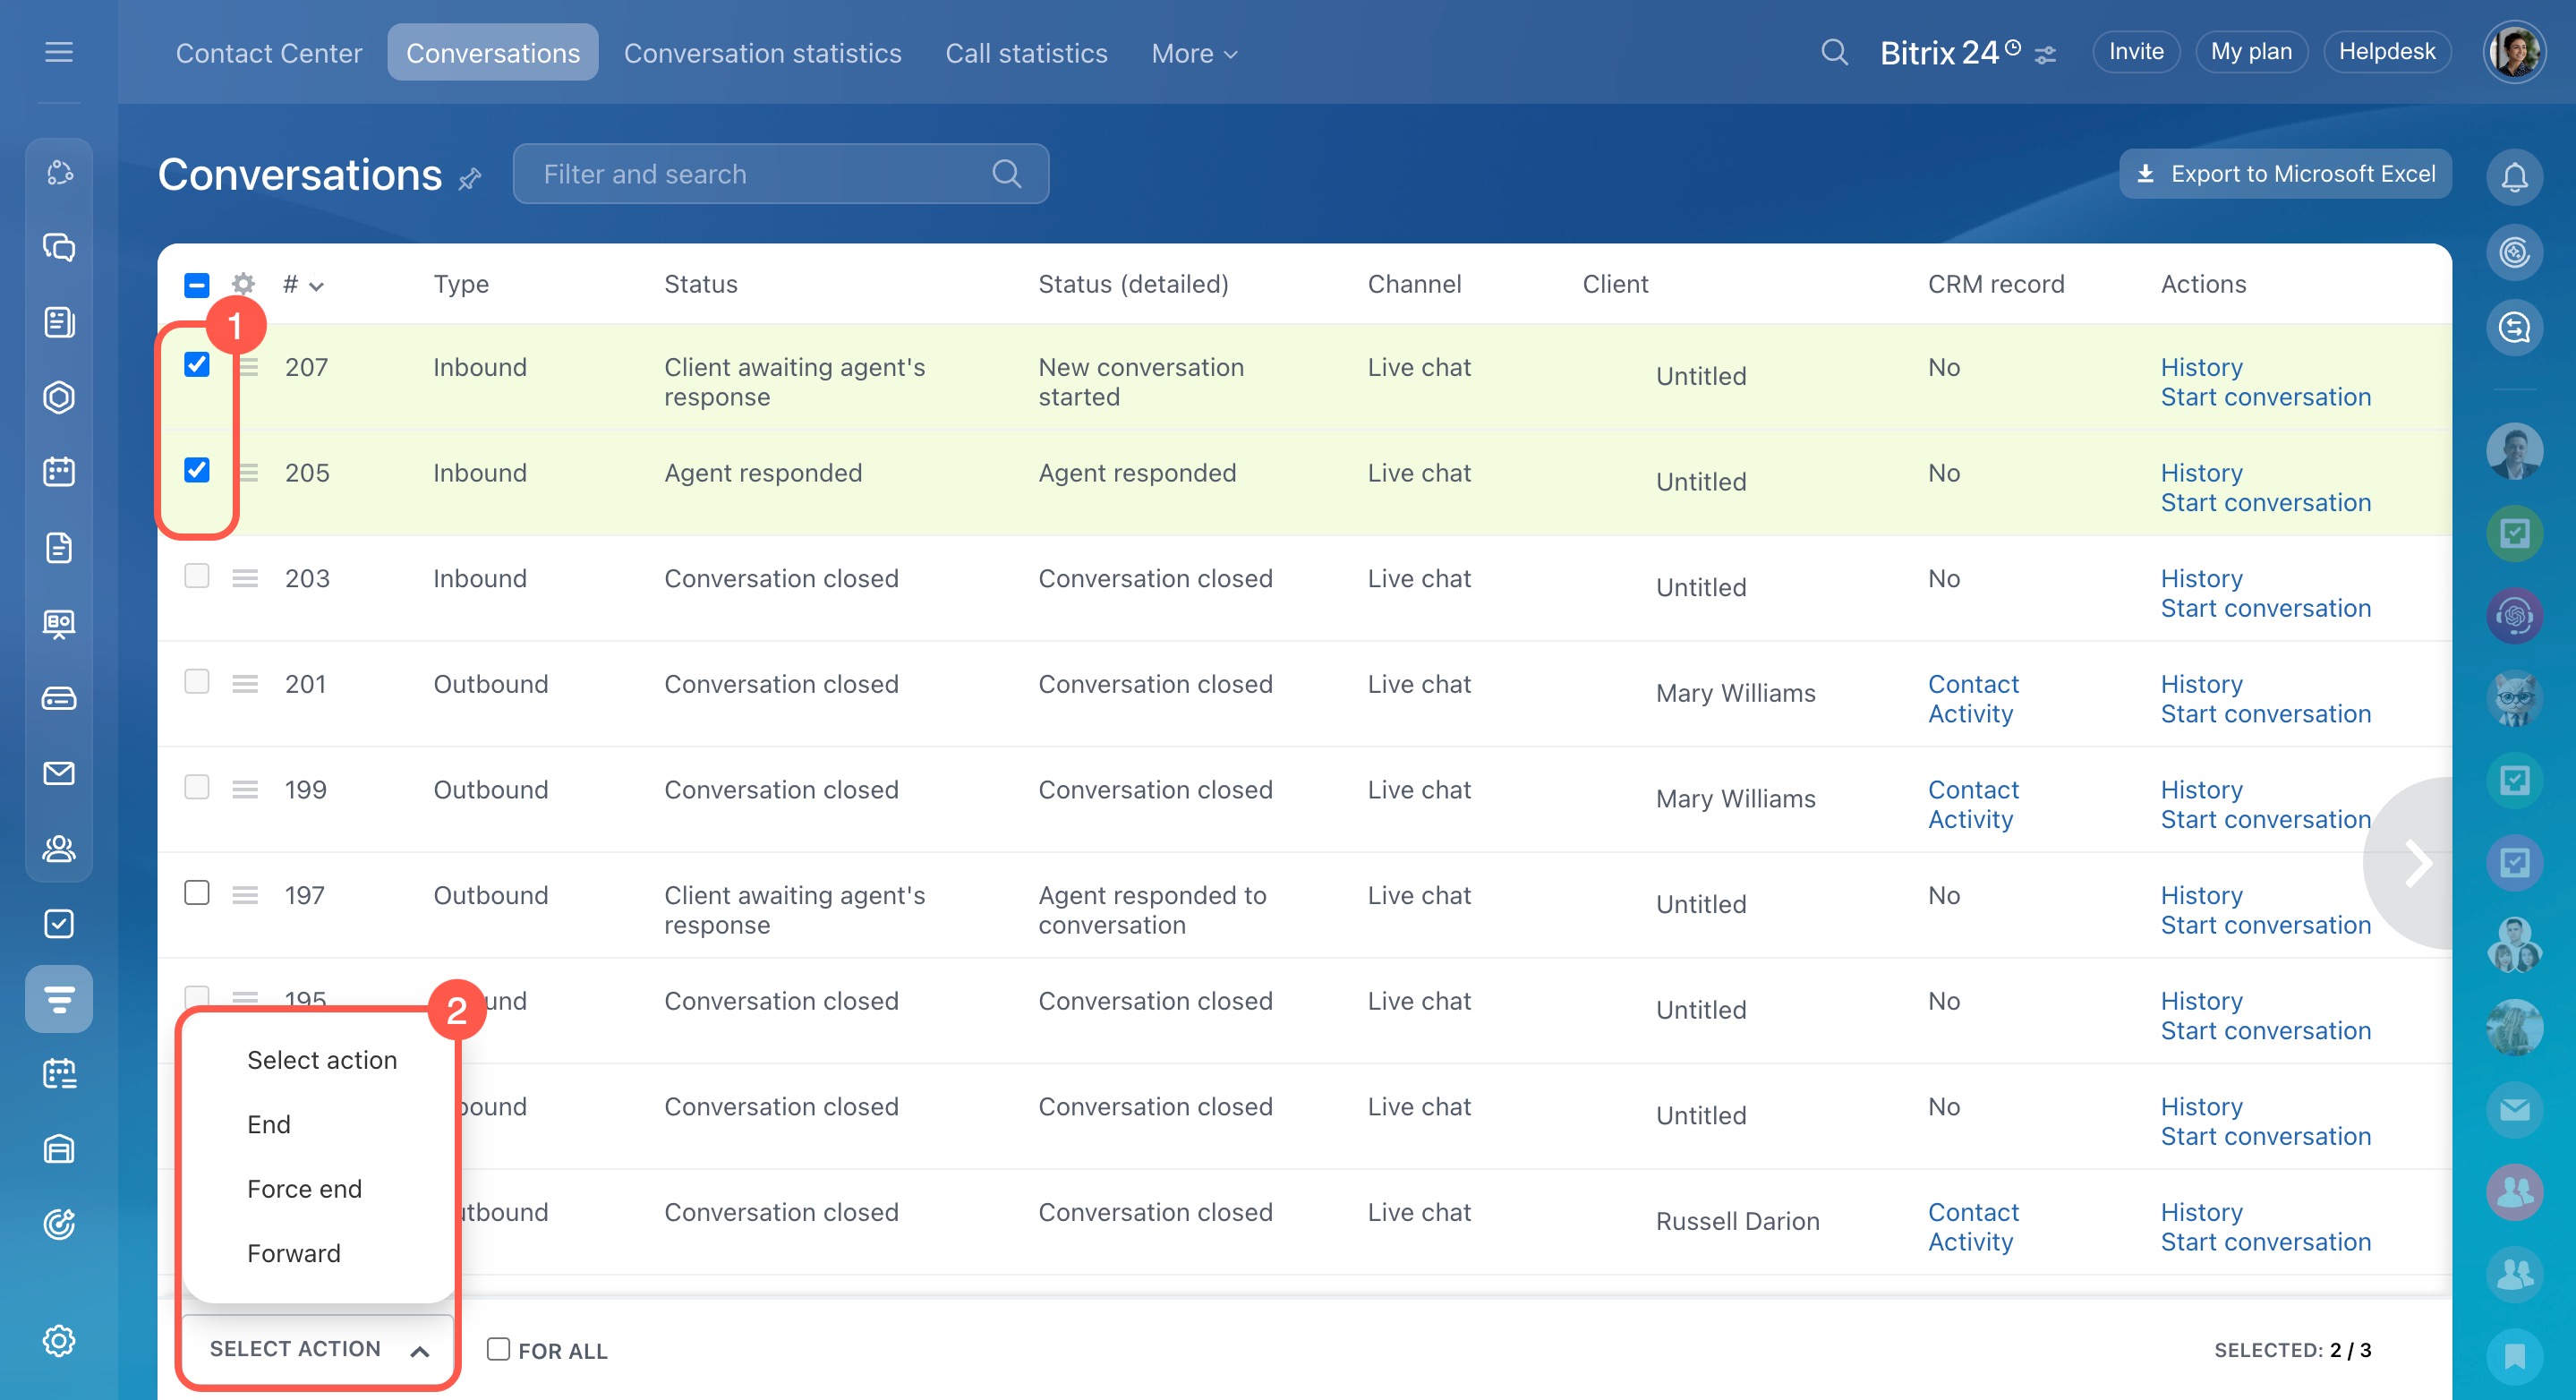
Task: Click the Filter and search field
Action: pos(760,174)
